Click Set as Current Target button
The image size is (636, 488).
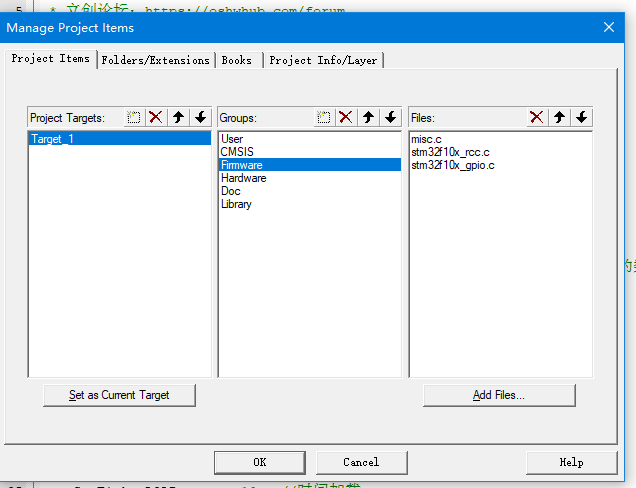pyautogui.click(x=119, y=395)
